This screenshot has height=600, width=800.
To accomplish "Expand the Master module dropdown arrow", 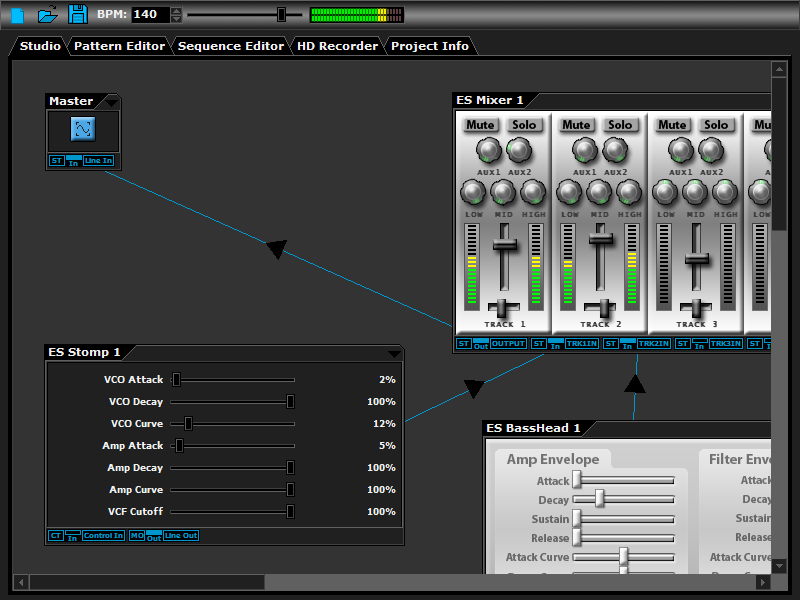I will pyautogui.click(x=110, y=102).
